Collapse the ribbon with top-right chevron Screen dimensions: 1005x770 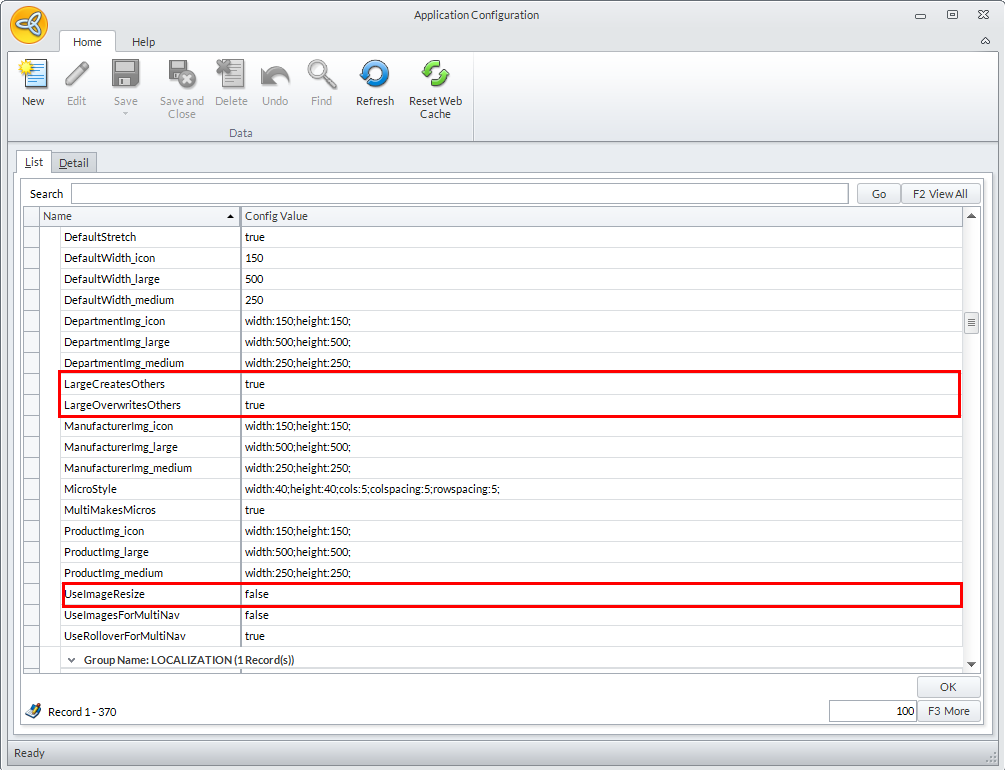coord(985,42)
